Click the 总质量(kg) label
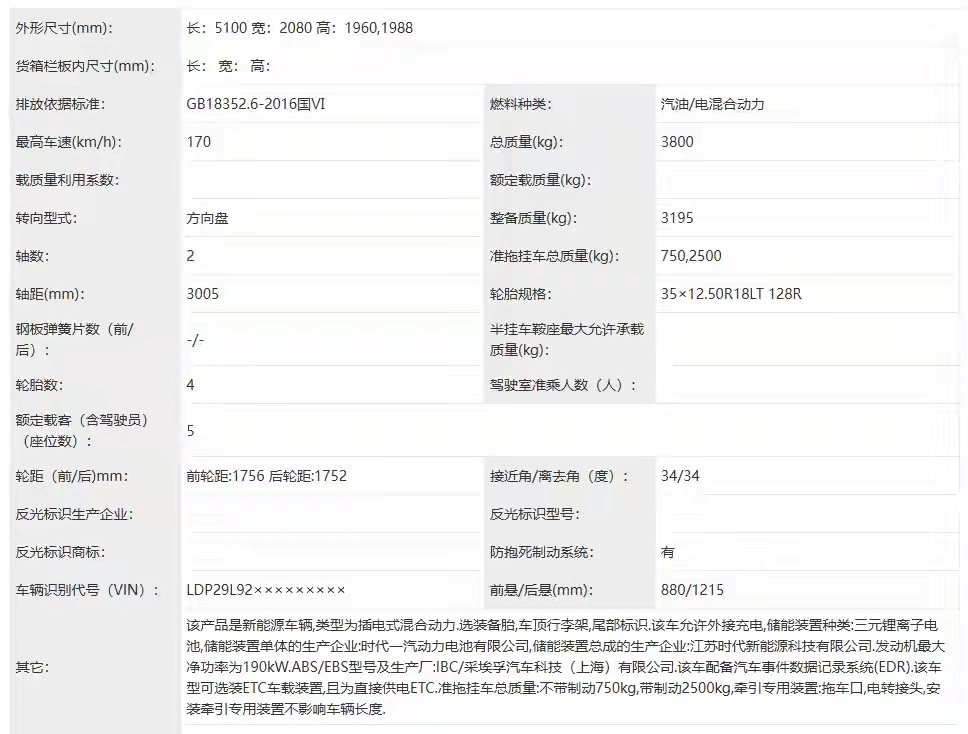 pos(527,142)
